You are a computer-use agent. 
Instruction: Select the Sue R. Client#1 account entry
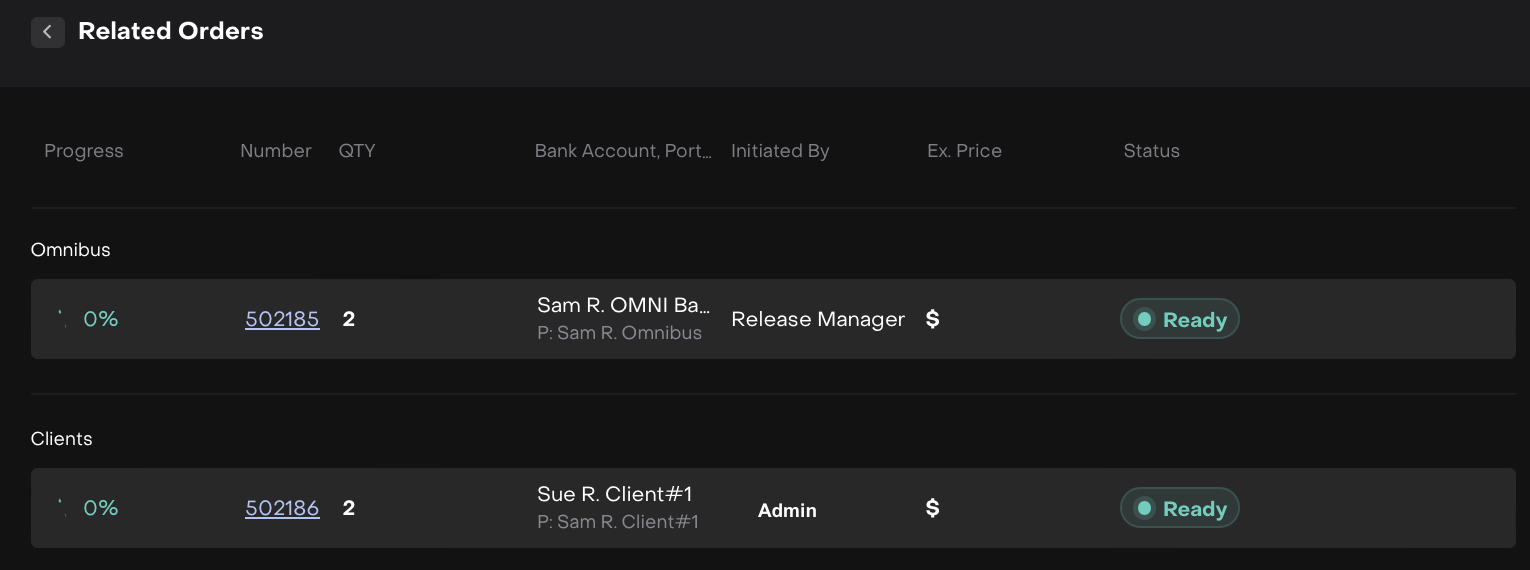(615, 494)
